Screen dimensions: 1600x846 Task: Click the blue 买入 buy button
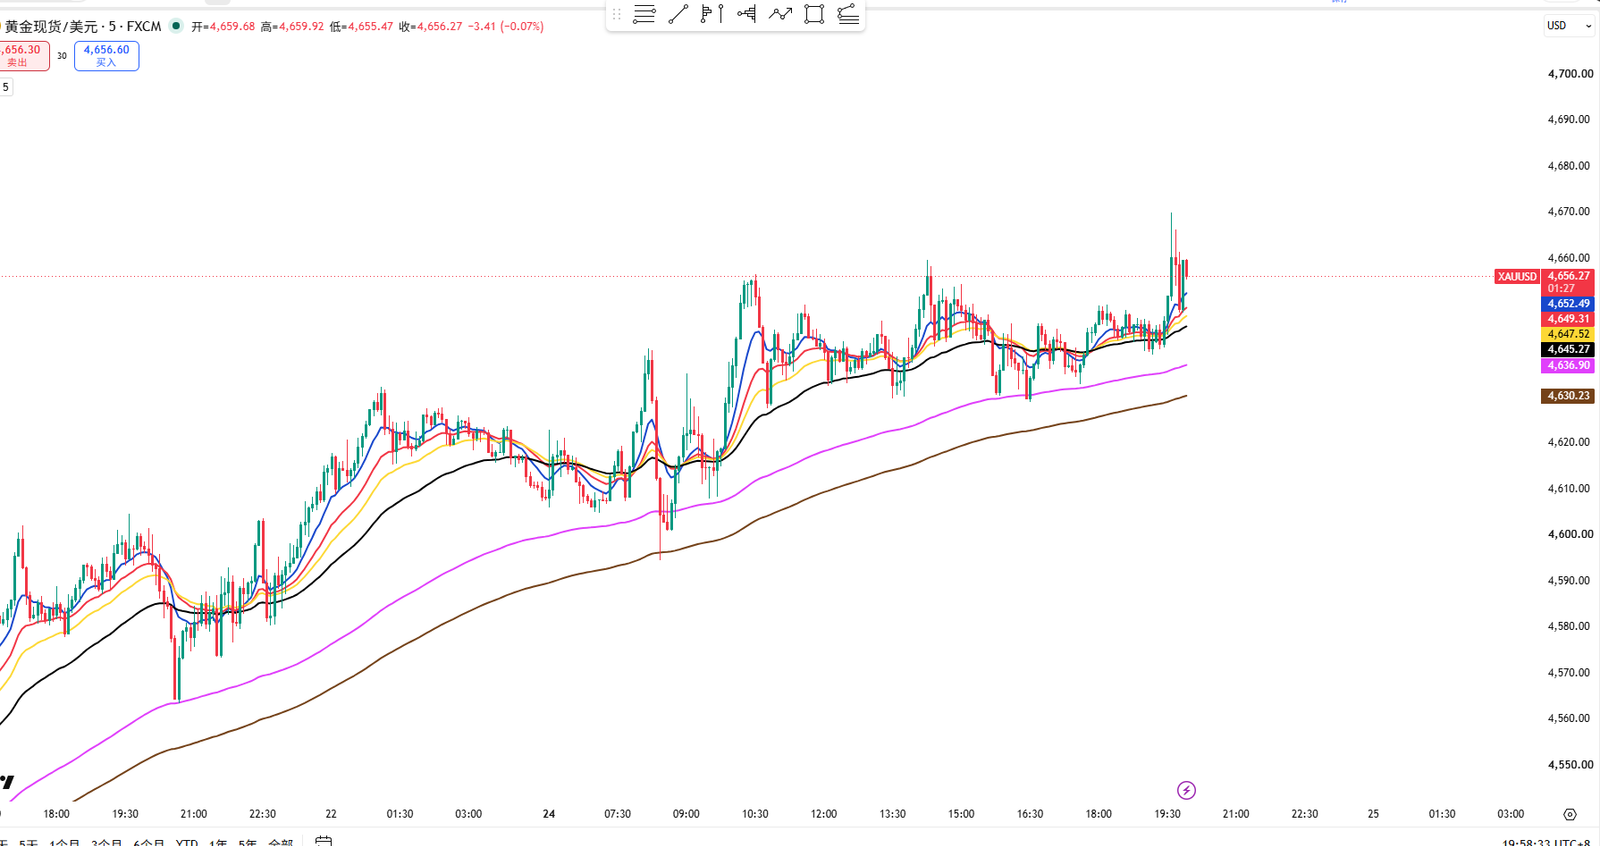[x=106, y=56]
